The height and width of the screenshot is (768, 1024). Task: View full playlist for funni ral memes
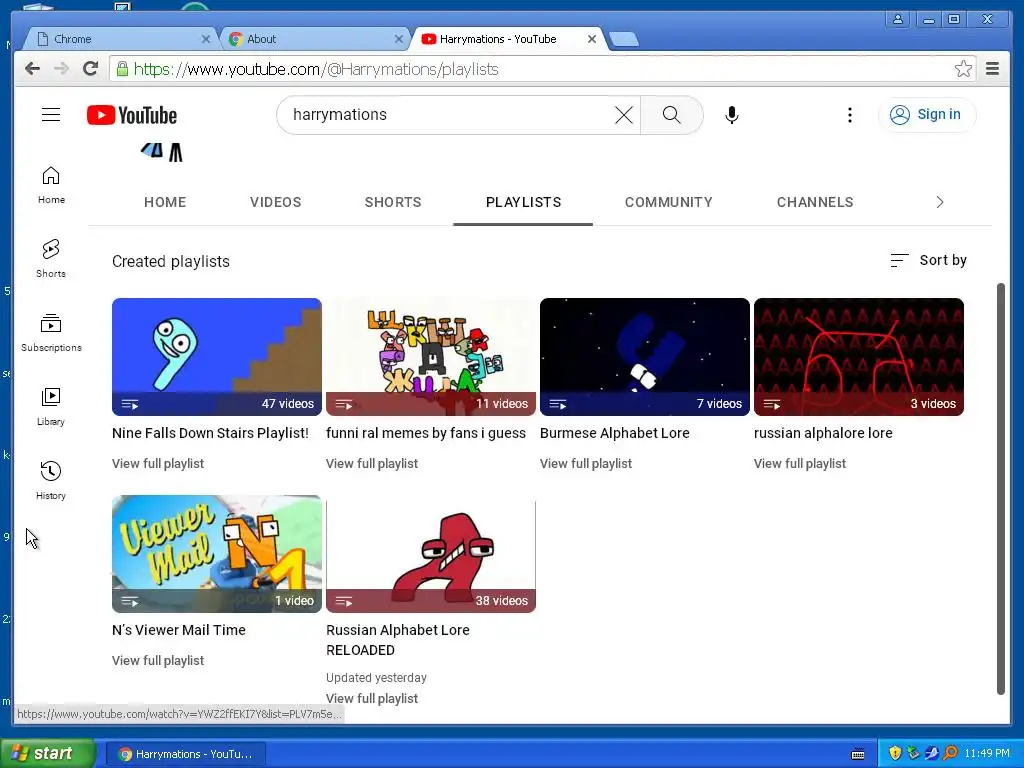coord(372,464)
